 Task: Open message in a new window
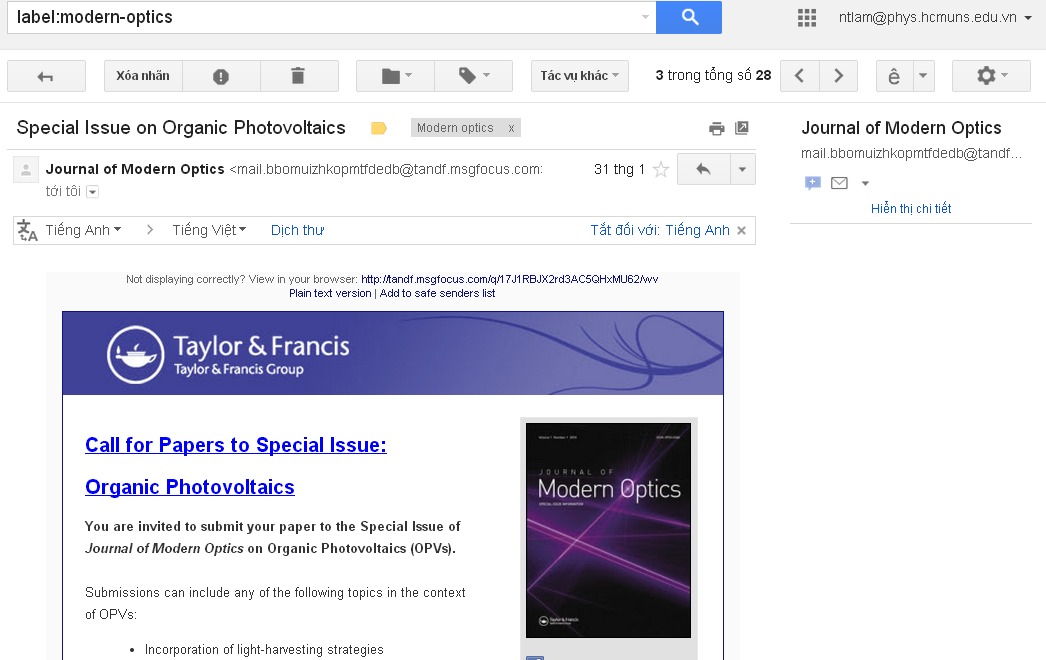point(742,128)
